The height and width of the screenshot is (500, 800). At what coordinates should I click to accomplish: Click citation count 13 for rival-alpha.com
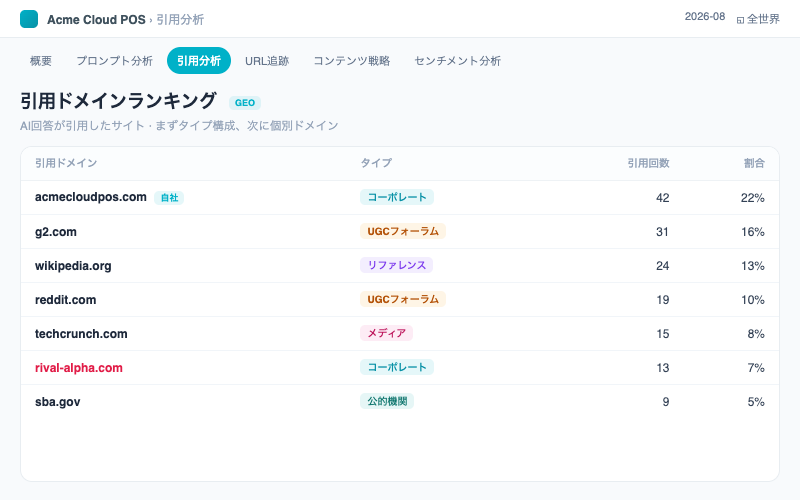pyautogui.click(x=662, y=368)
